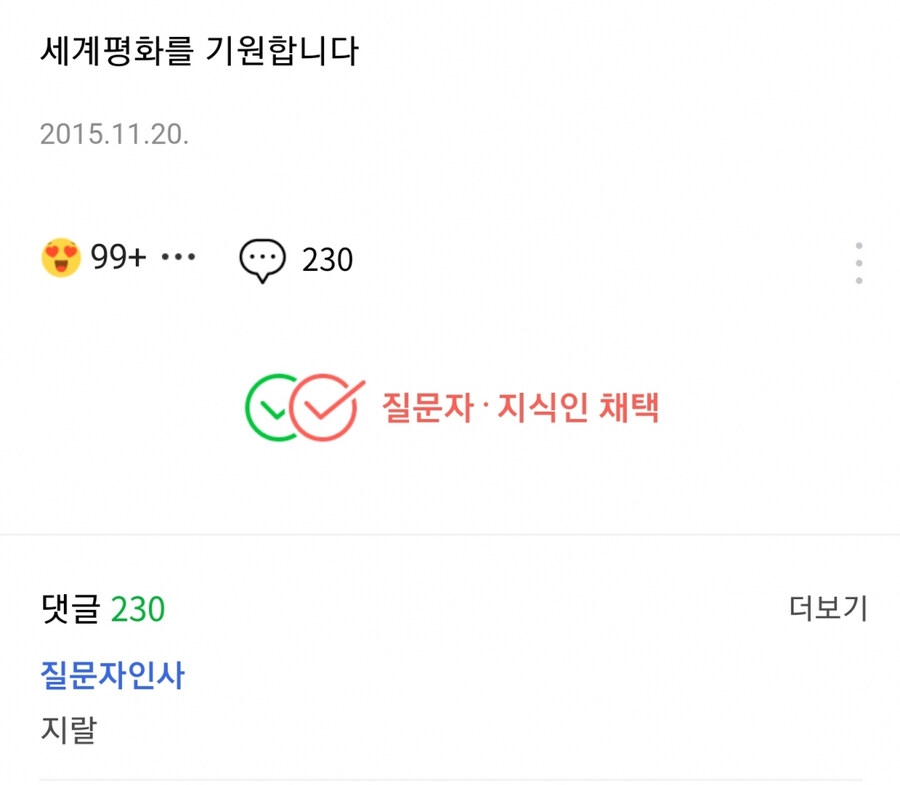
Task: Open the vertical three-dot overflow menu icon
Action: coord(858,262)
